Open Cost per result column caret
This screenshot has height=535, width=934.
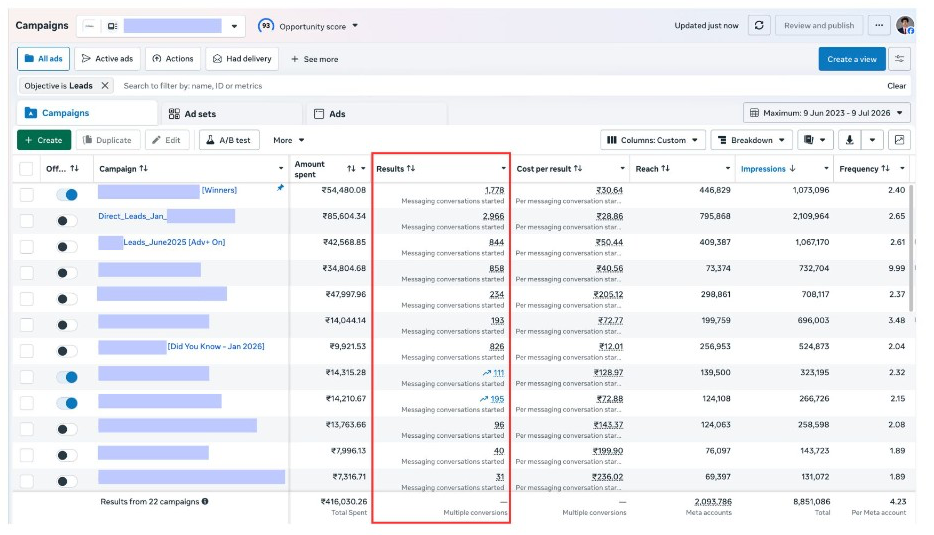(622, 169)
